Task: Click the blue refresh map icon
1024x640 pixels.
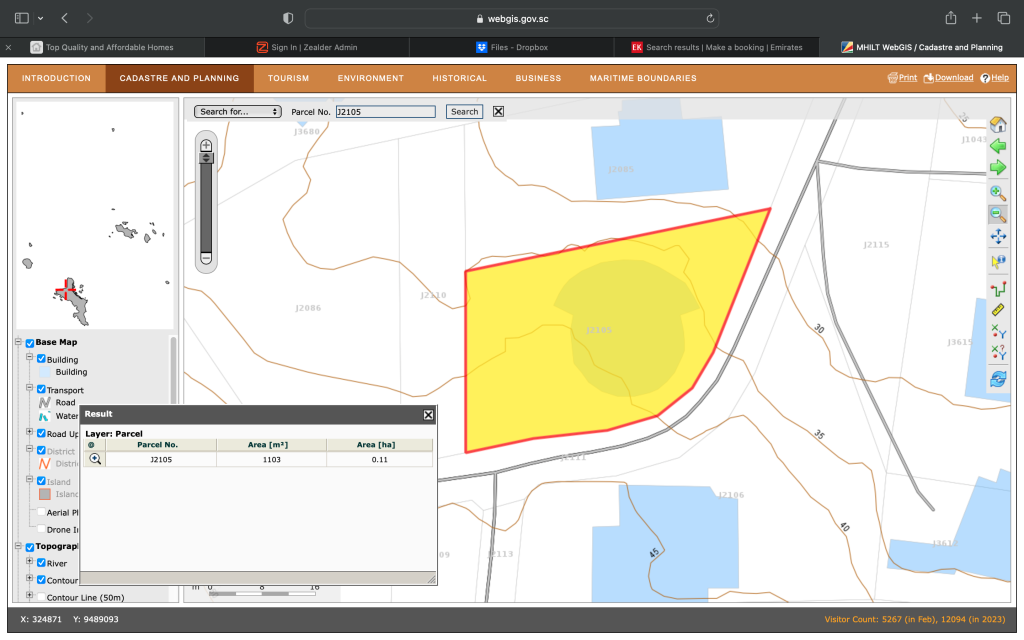Action: click(x=997, y=378)
